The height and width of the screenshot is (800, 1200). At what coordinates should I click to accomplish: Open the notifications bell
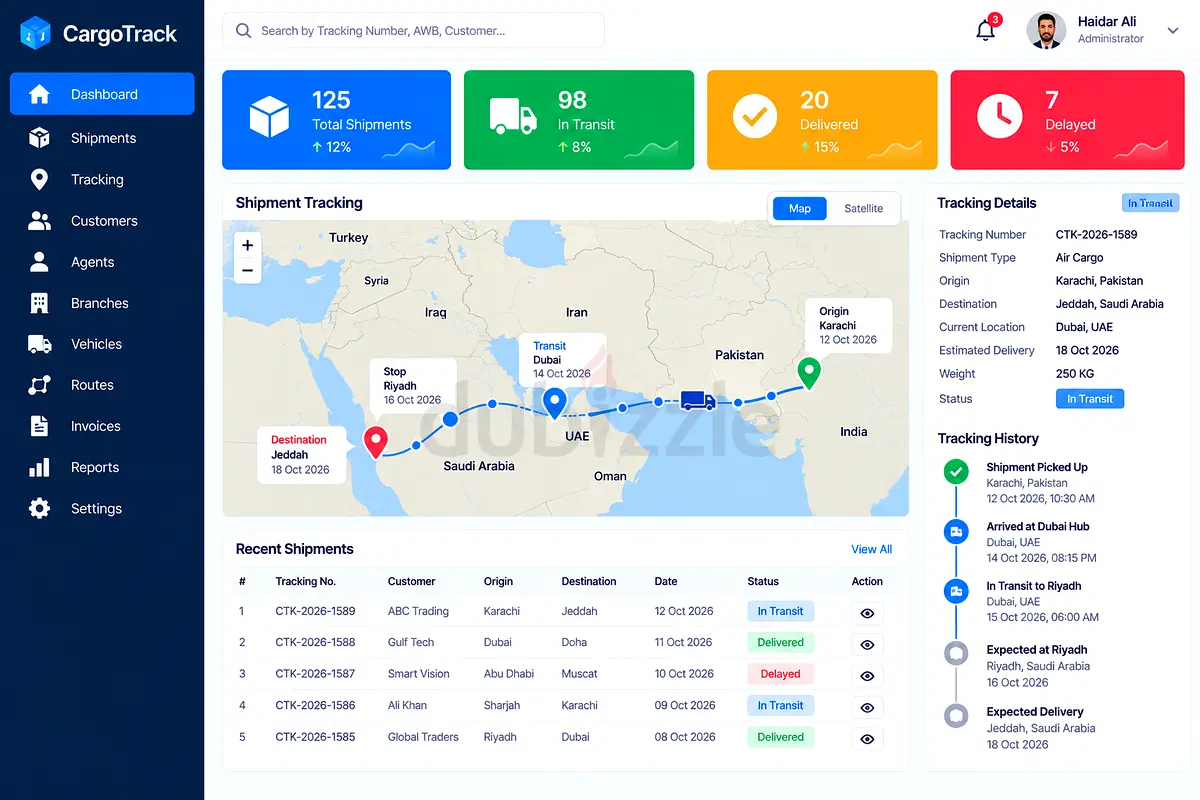click(x=985, y=30)
